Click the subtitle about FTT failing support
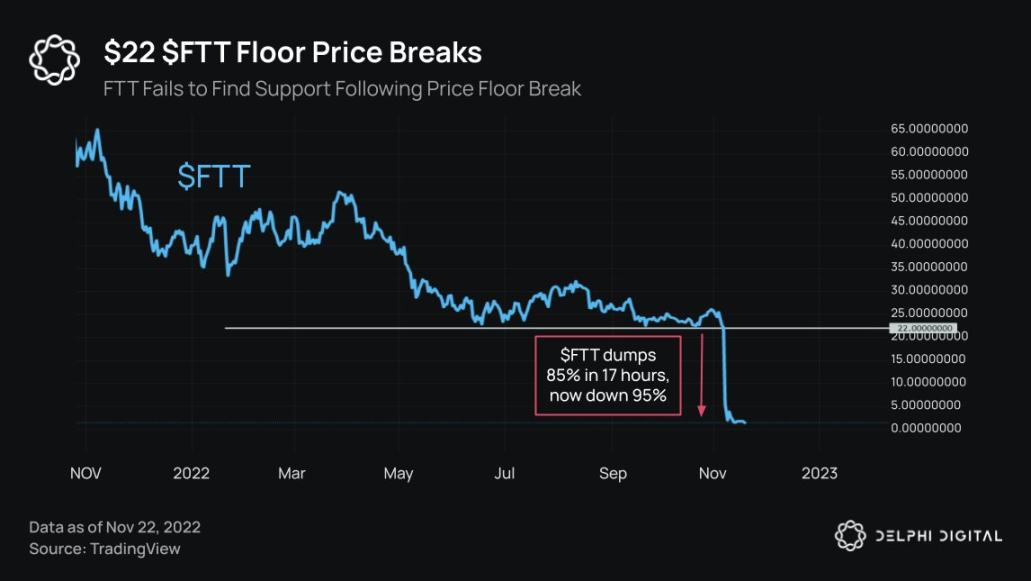This screenshot has width=1031, height=581. 342,89
